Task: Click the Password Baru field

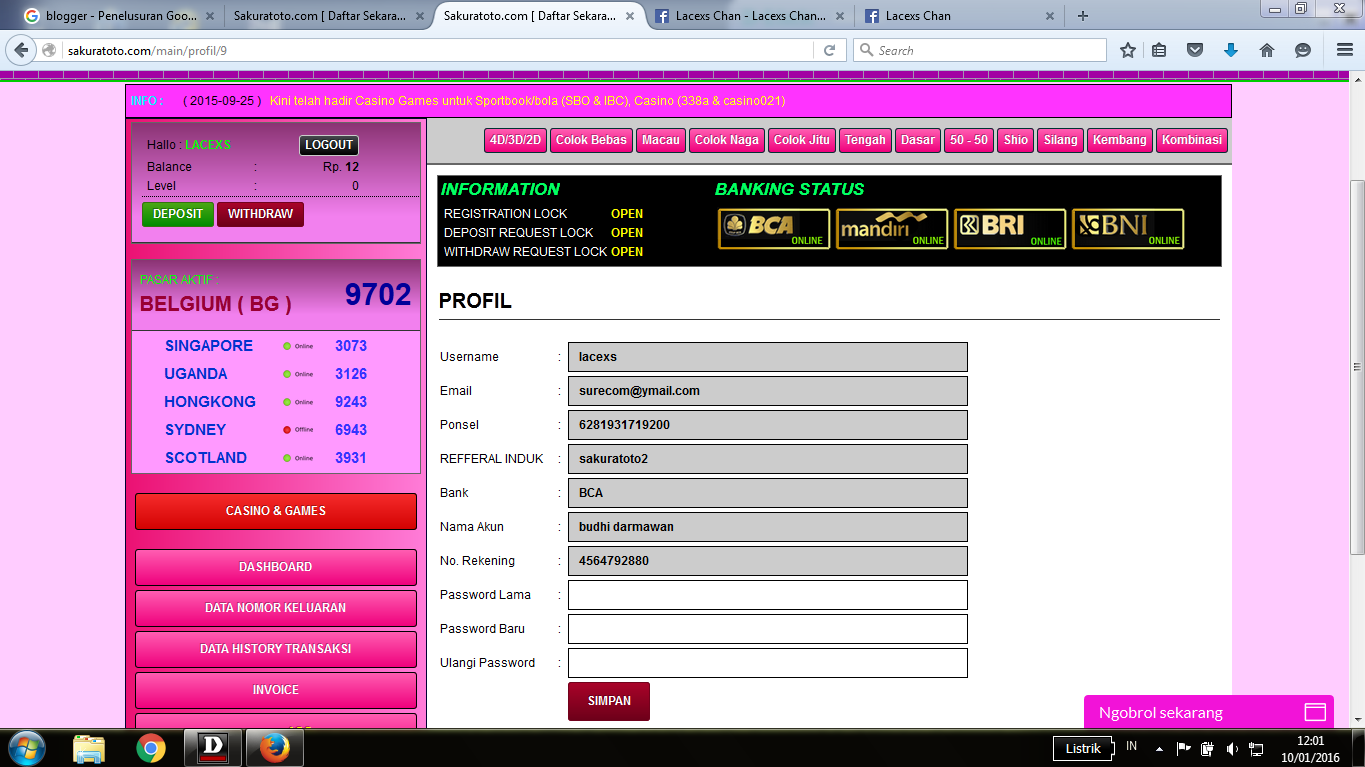Action: click(x=768, y=629)
